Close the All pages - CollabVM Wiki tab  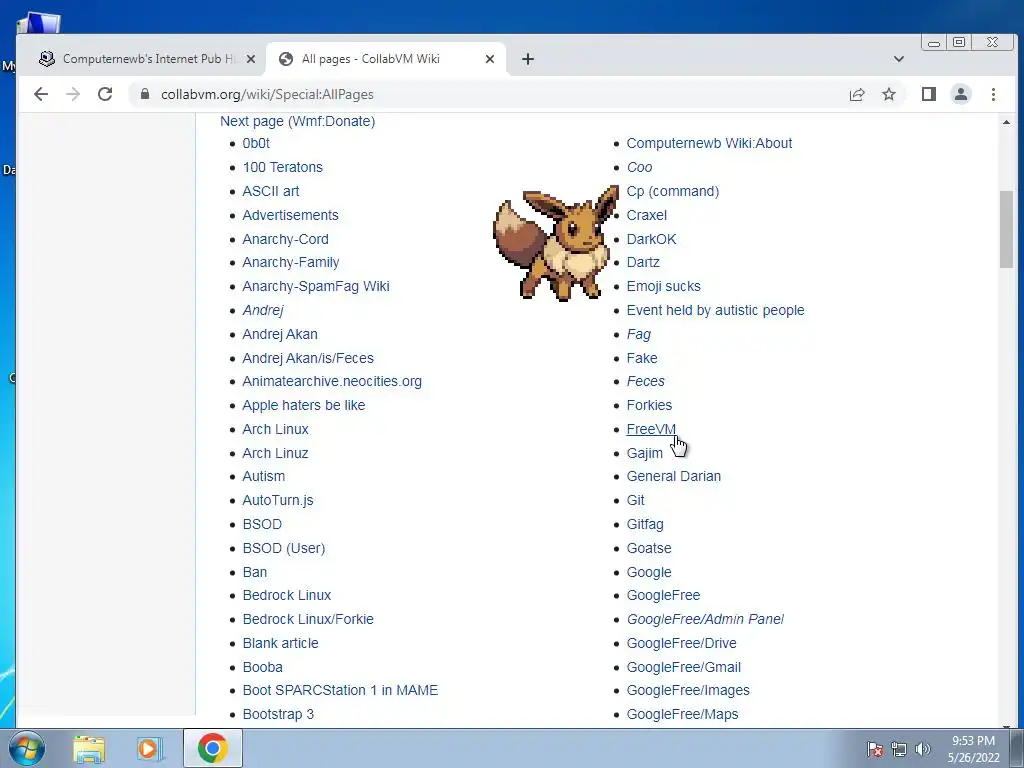490,59
